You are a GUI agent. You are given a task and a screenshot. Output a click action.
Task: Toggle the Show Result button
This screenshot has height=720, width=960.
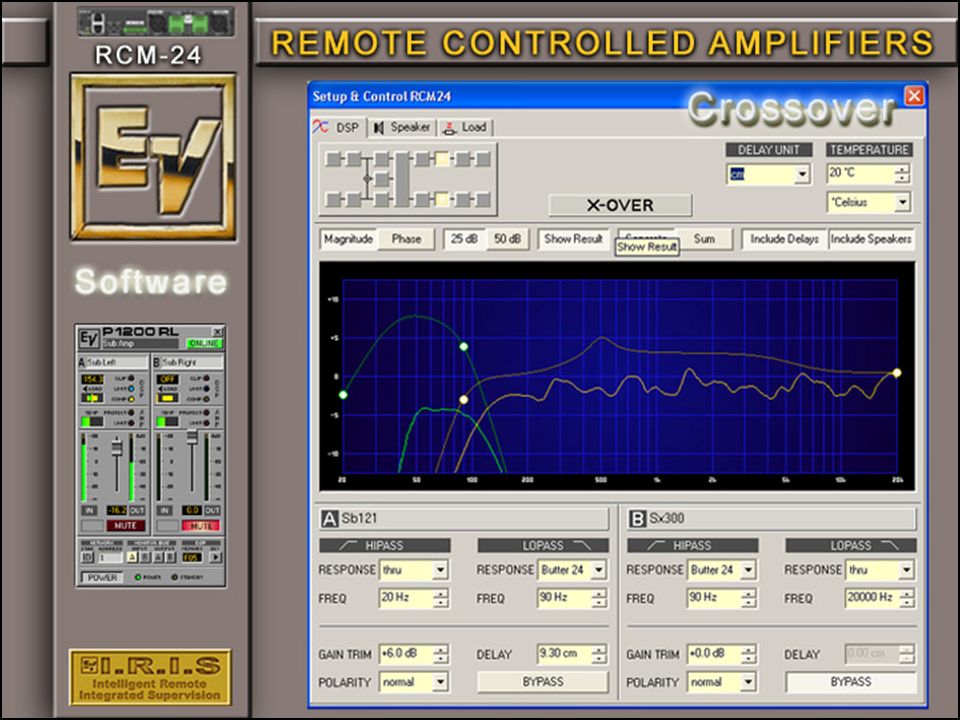point(574,239)
